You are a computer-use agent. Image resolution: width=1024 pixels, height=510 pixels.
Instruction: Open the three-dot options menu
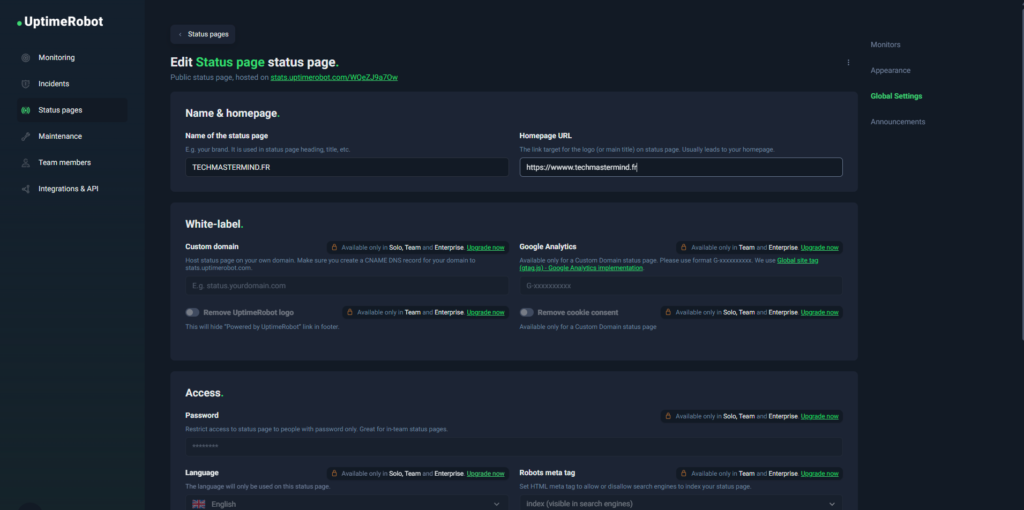[x=848, y=62]
